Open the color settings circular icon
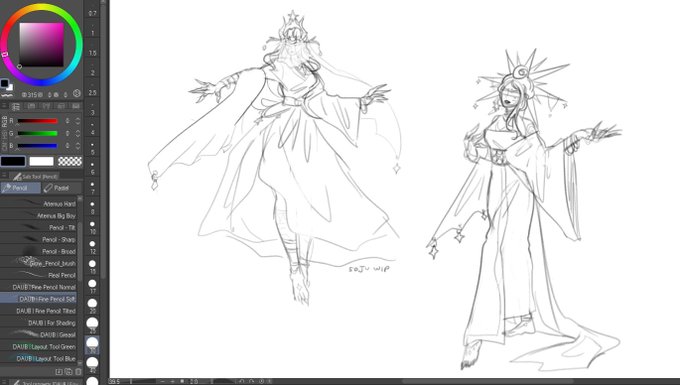The image size is (680, 385). click(x=77, y=93)
